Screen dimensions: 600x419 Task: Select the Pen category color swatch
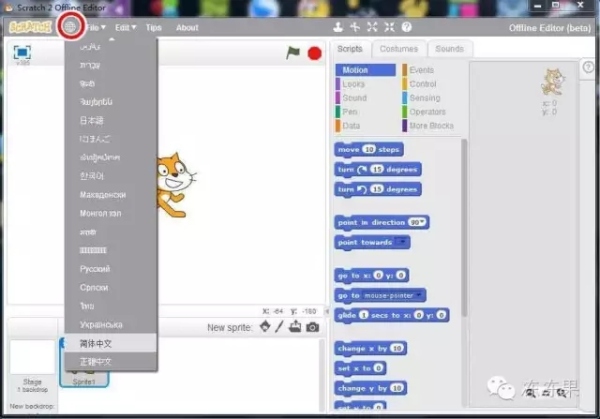click(x=337, y=112)
